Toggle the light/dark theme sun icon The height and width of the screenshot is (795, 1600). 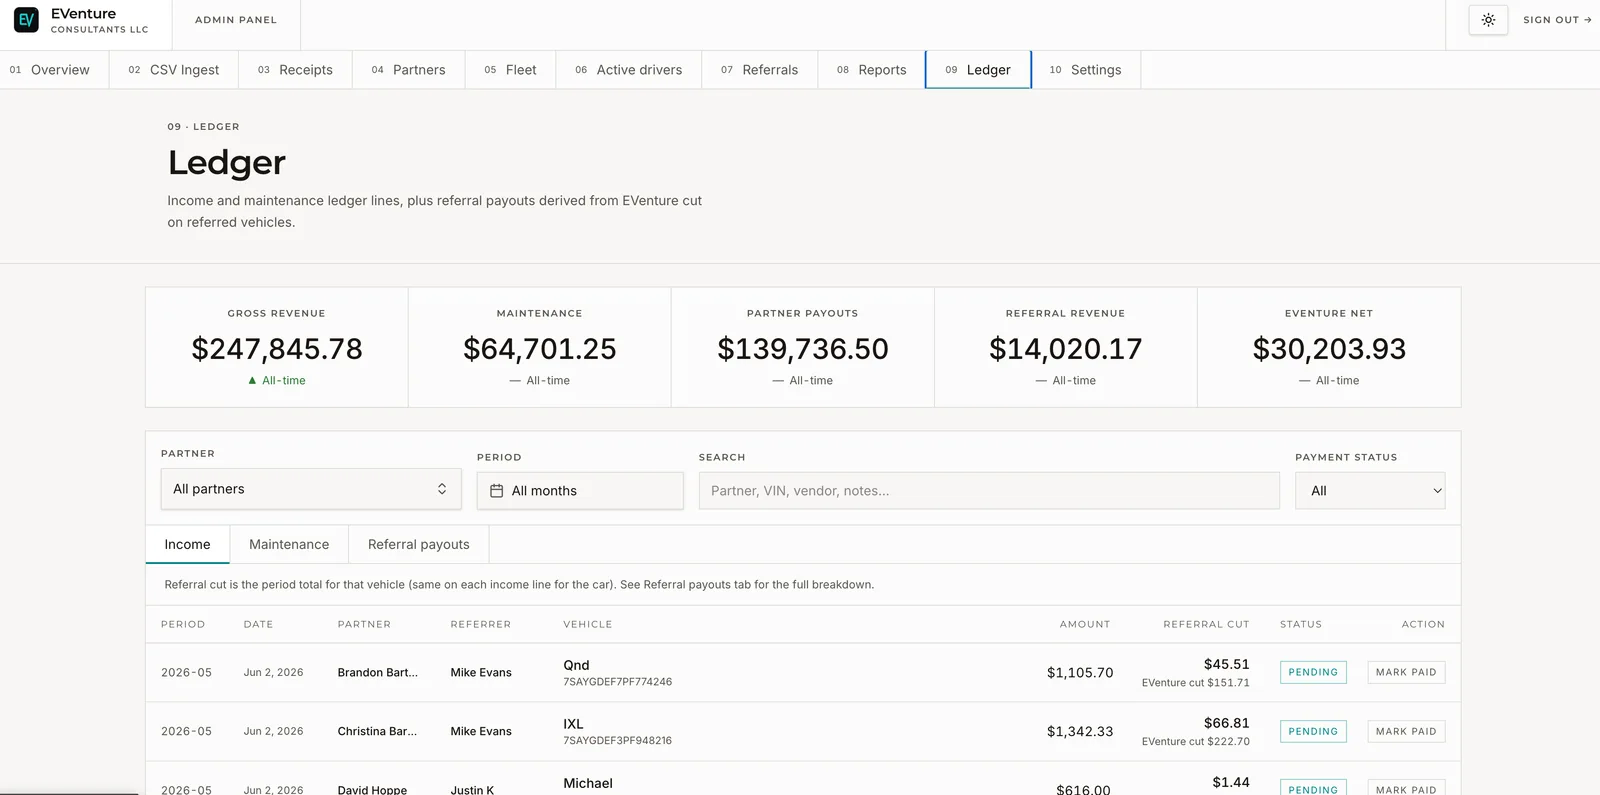(1488, 20)
